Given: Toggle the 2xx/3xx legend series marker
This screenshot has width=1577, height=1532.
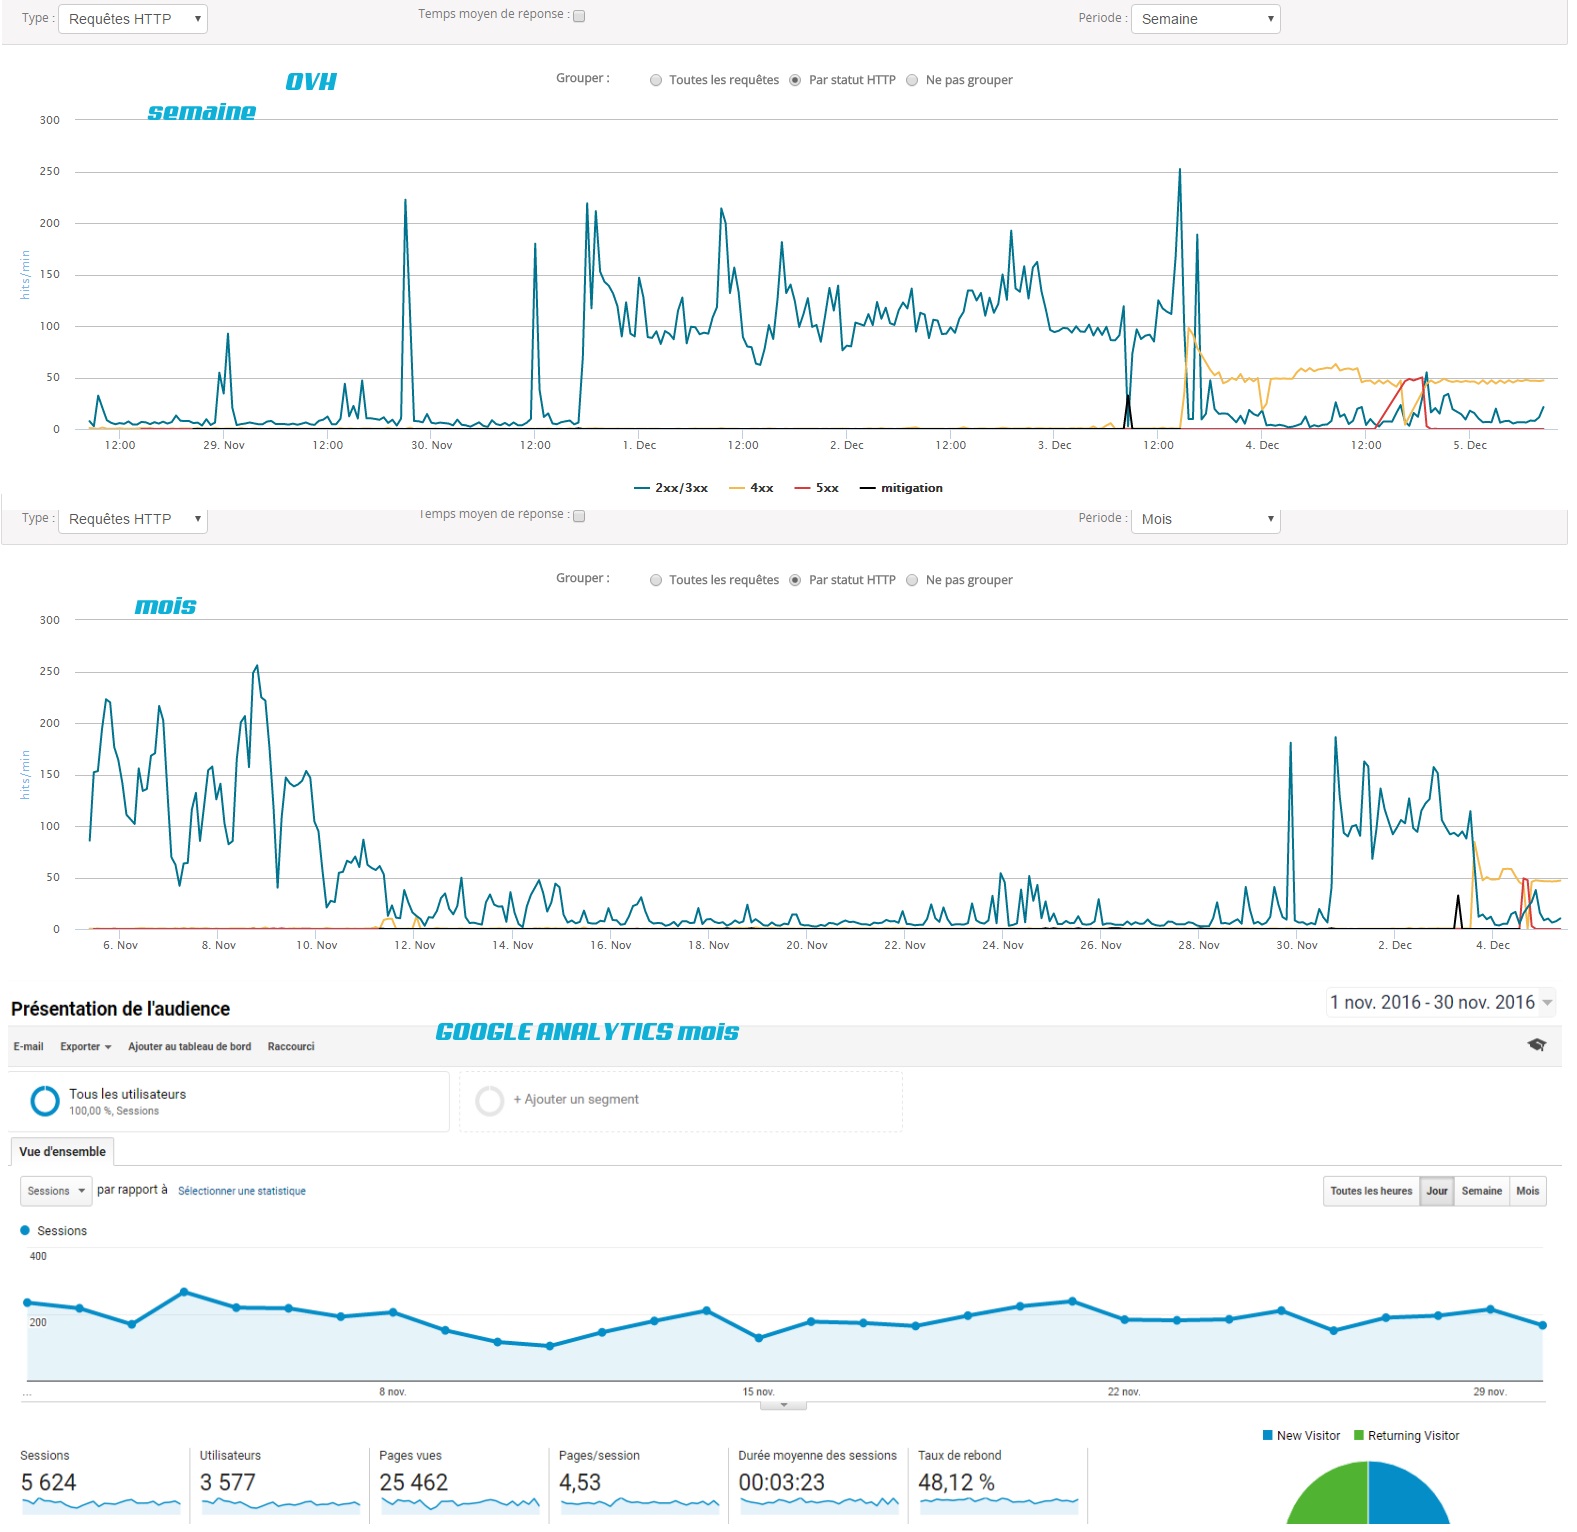Looking at the screenshot, I should pyautogui.click(x=642, y=488).
